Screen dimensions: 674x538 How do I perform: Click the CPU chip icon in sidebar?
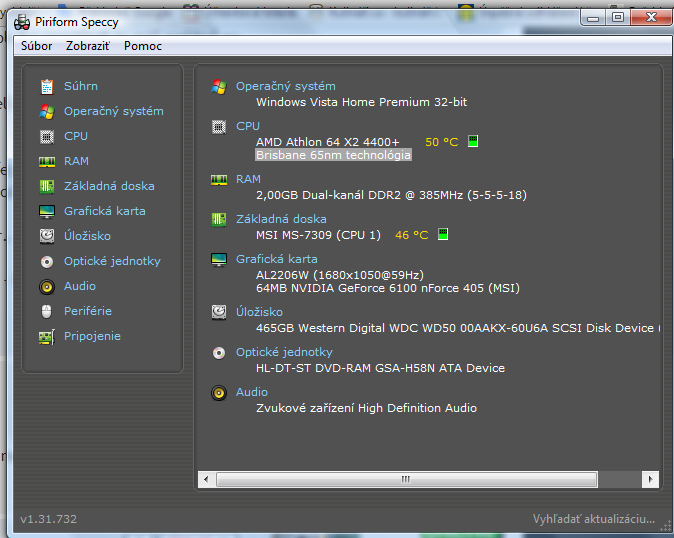47,137
